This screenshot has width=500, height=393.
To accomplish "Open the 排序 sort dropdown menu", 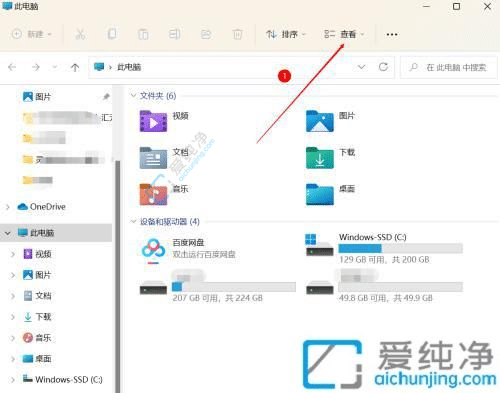I will [286, 34].
